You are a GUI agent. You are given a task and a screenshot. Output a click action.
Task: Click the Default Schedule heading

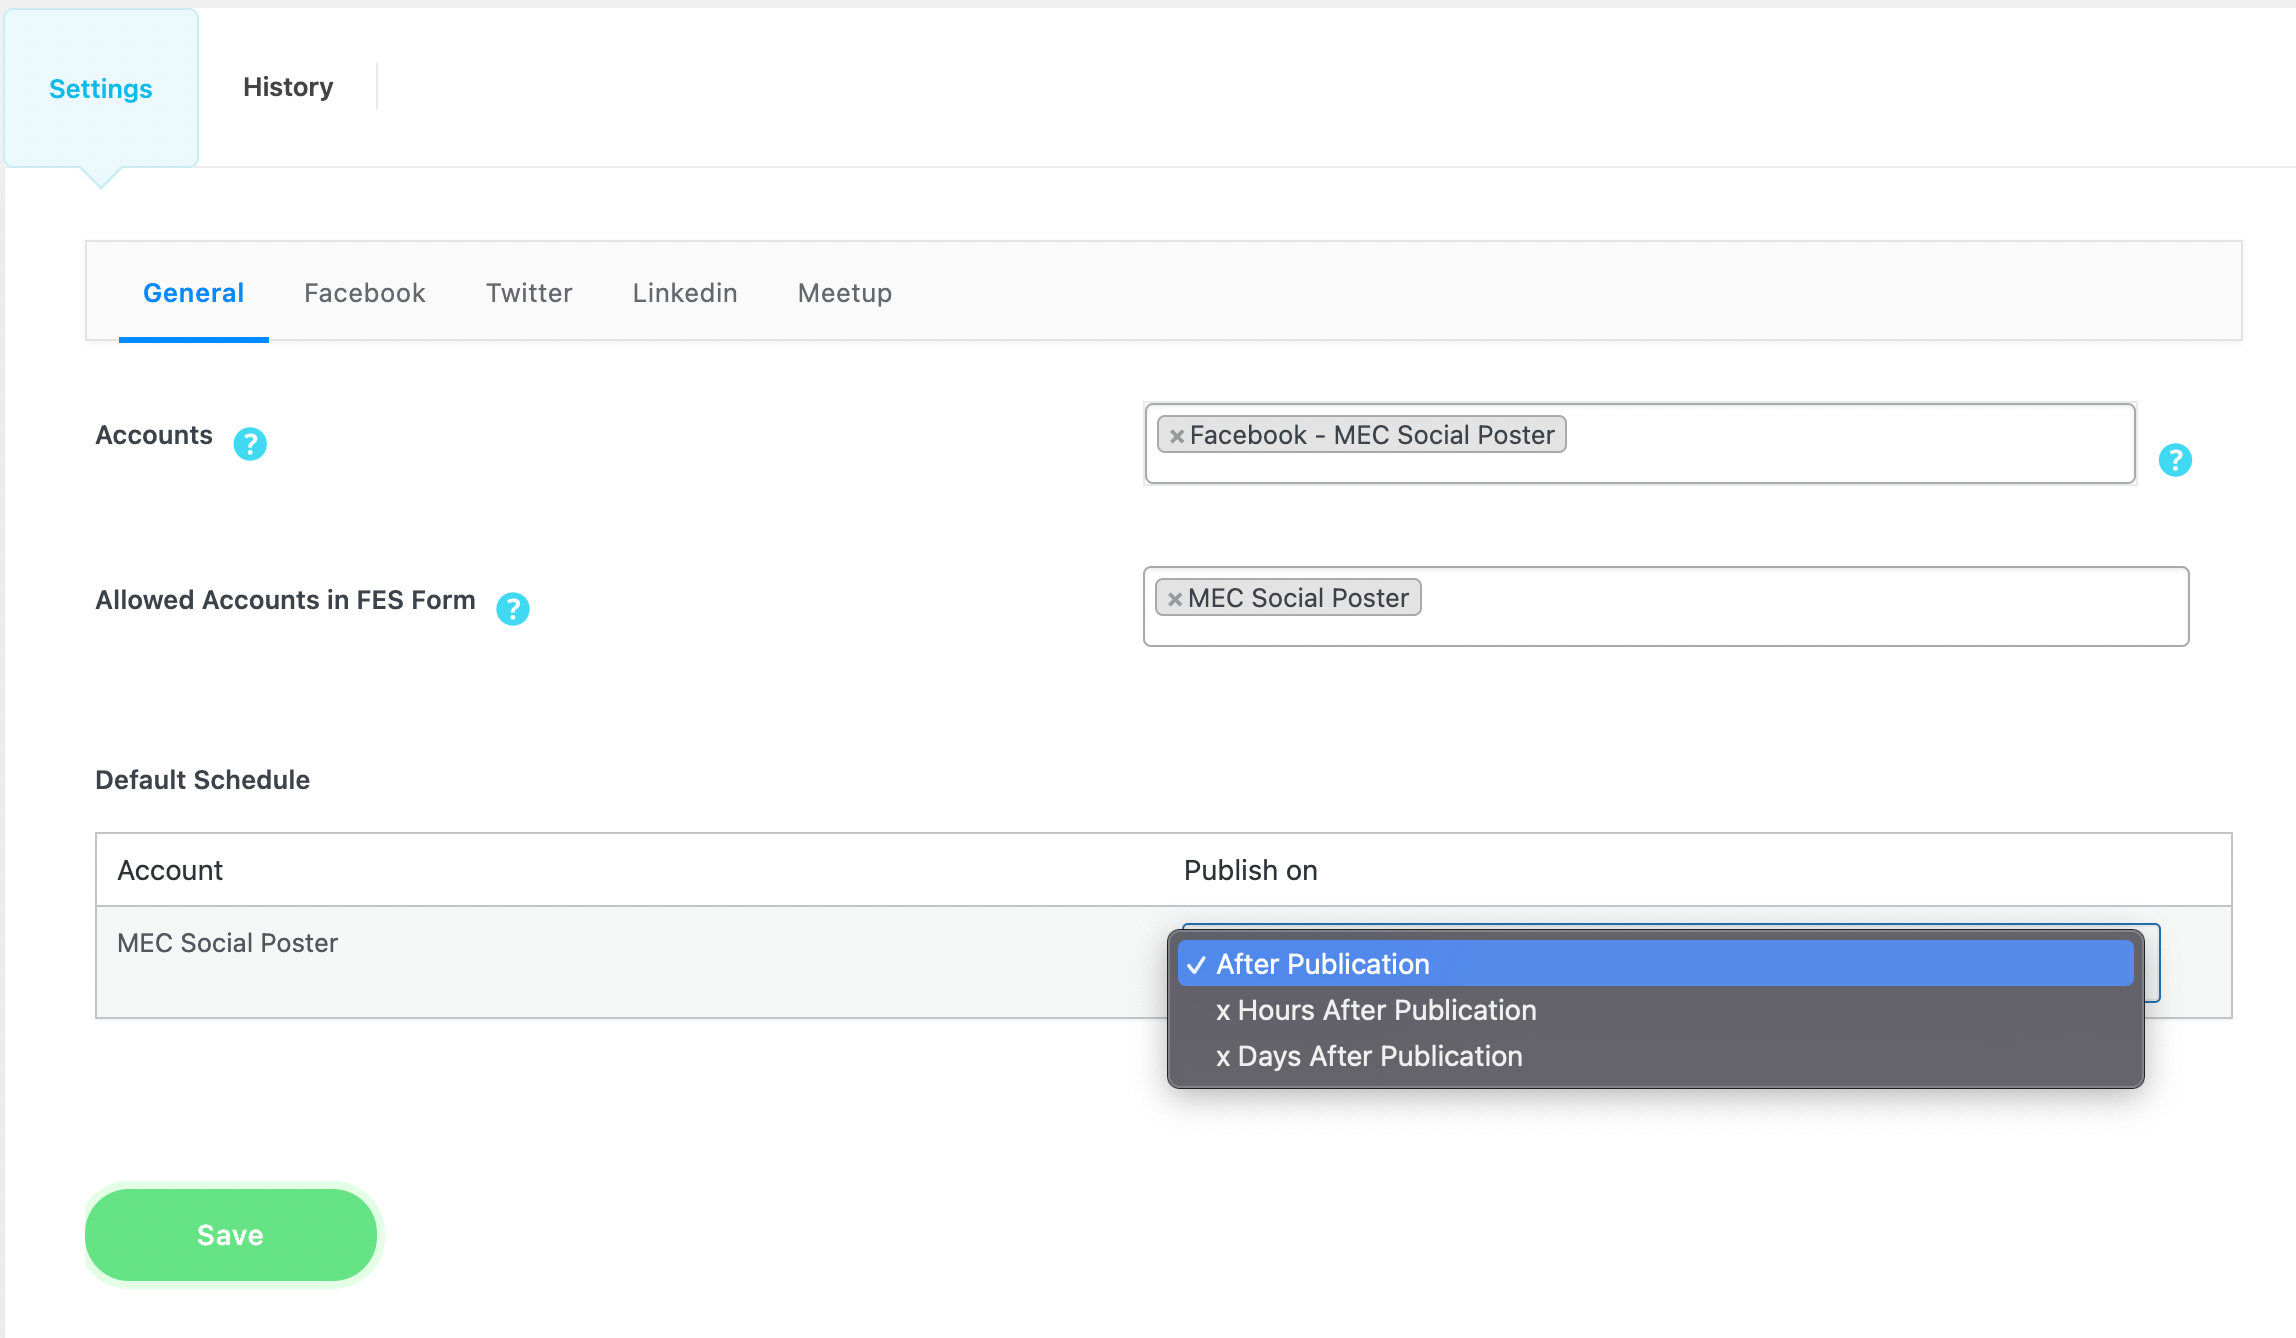(203, 780)
